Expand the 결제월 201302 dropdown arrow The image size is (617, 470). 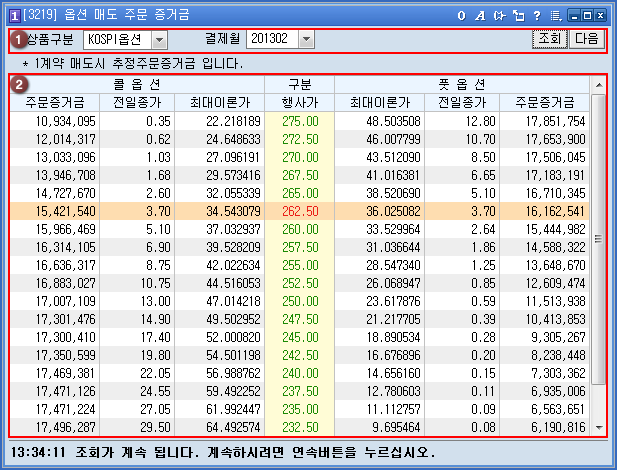(306, 39)
